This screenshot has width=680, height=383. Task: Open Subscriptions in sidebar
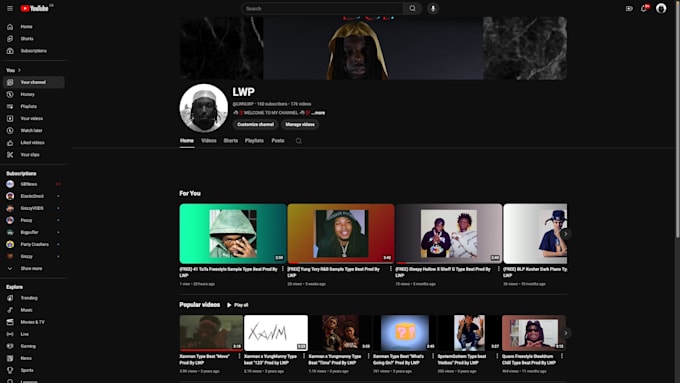tap(34, 51)
